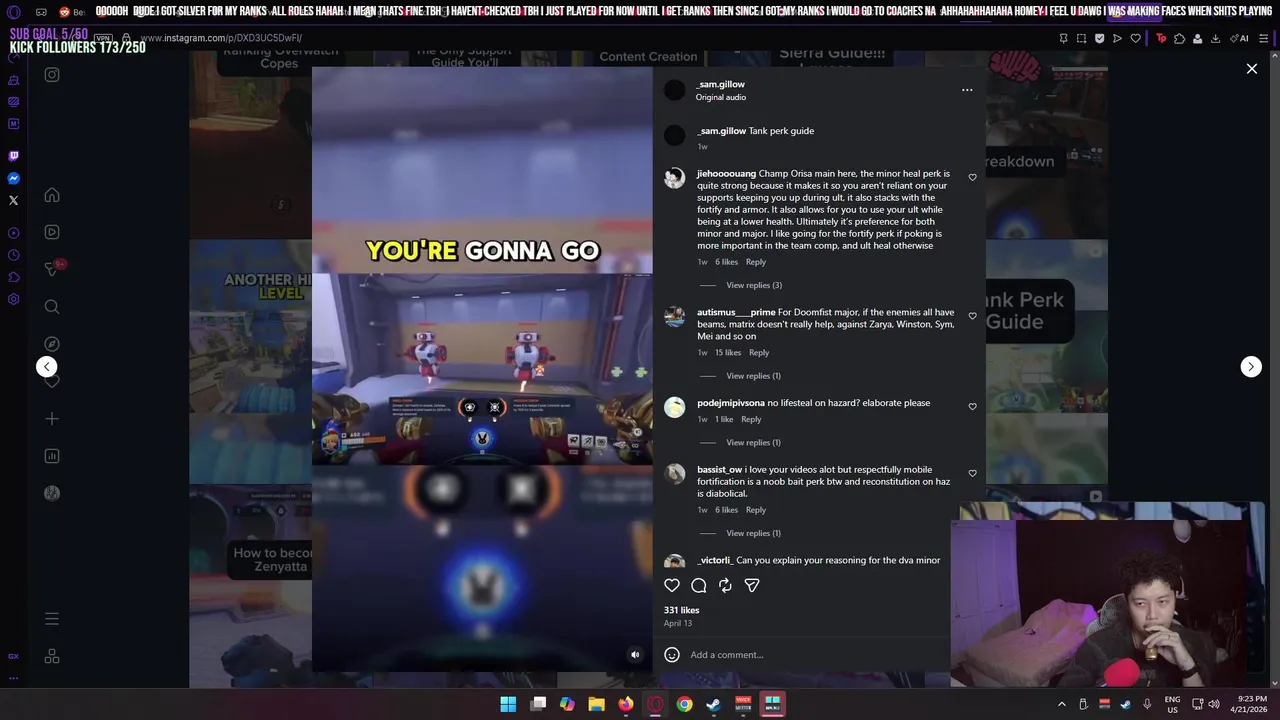Open Instagram Home in sidebar
The width and height of the screenshot is (1280, 720).
[52, 195]
